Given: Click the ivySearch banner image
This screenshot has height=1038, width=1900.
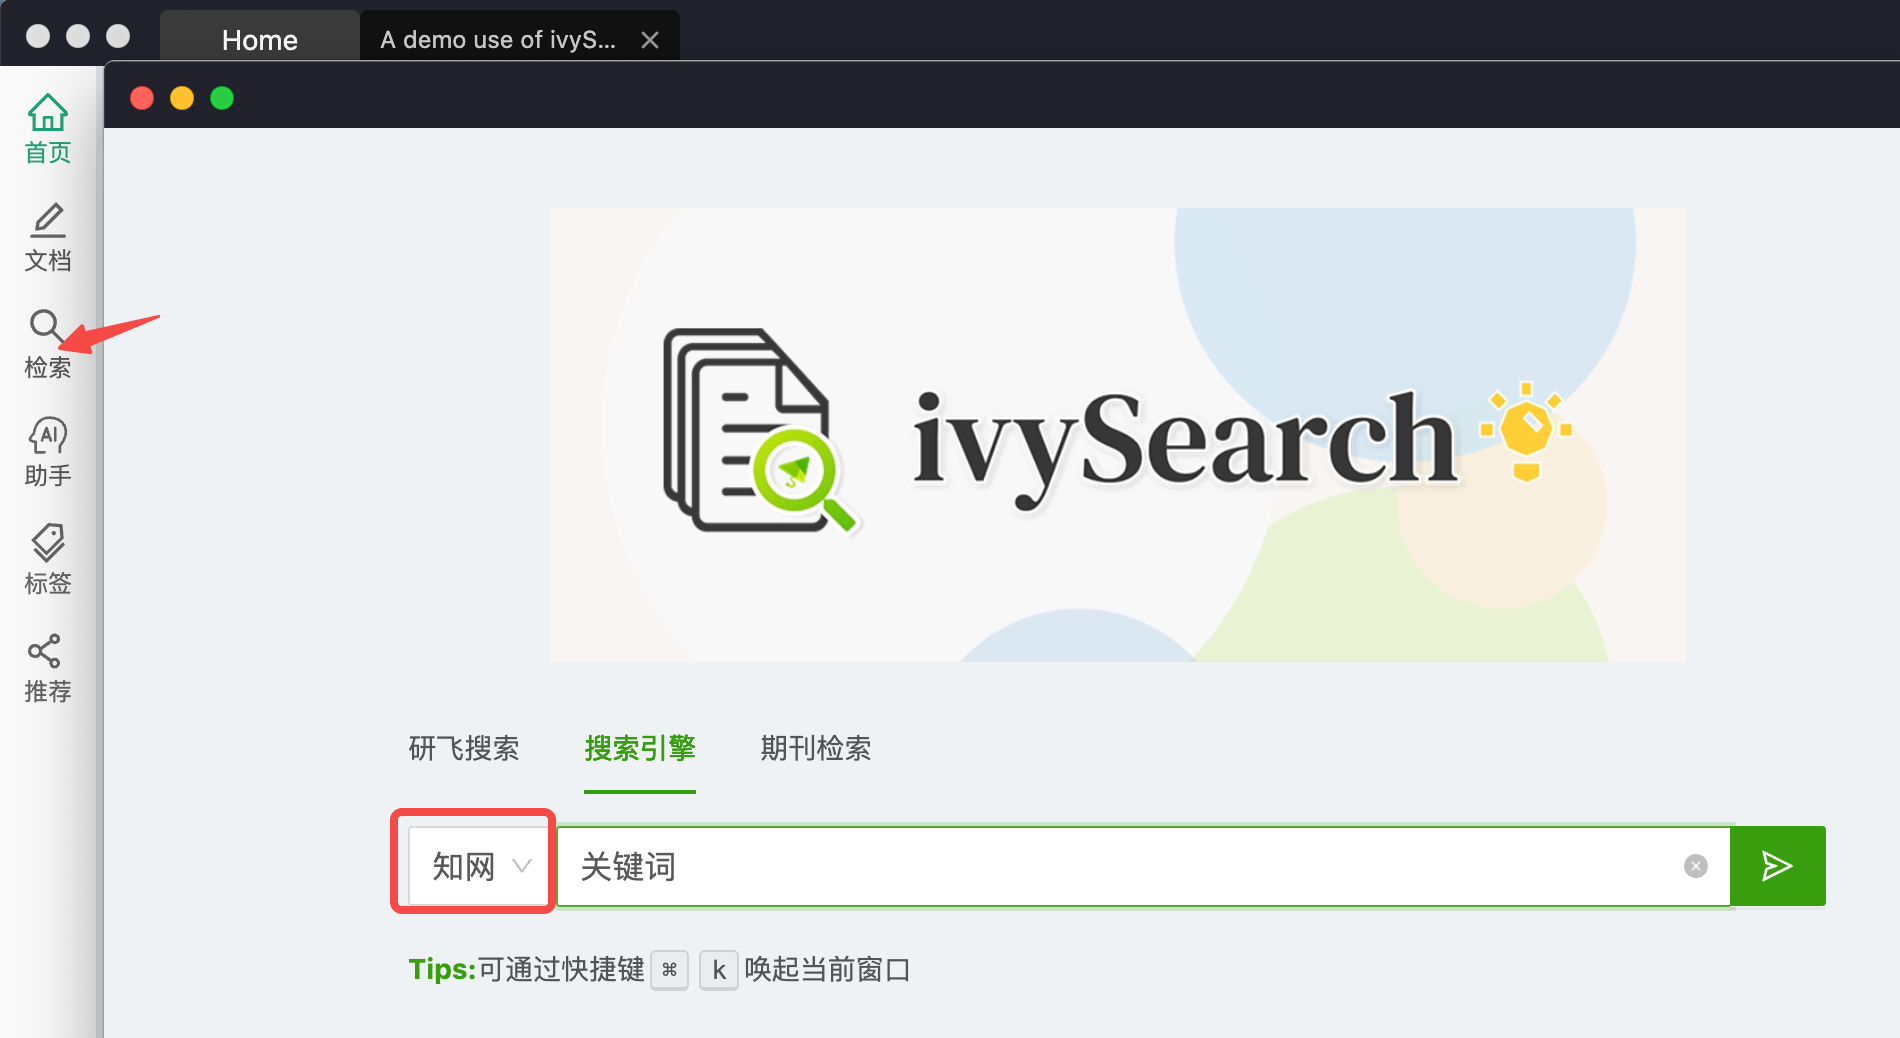Looking at the screenshot, I should 1118,435.
